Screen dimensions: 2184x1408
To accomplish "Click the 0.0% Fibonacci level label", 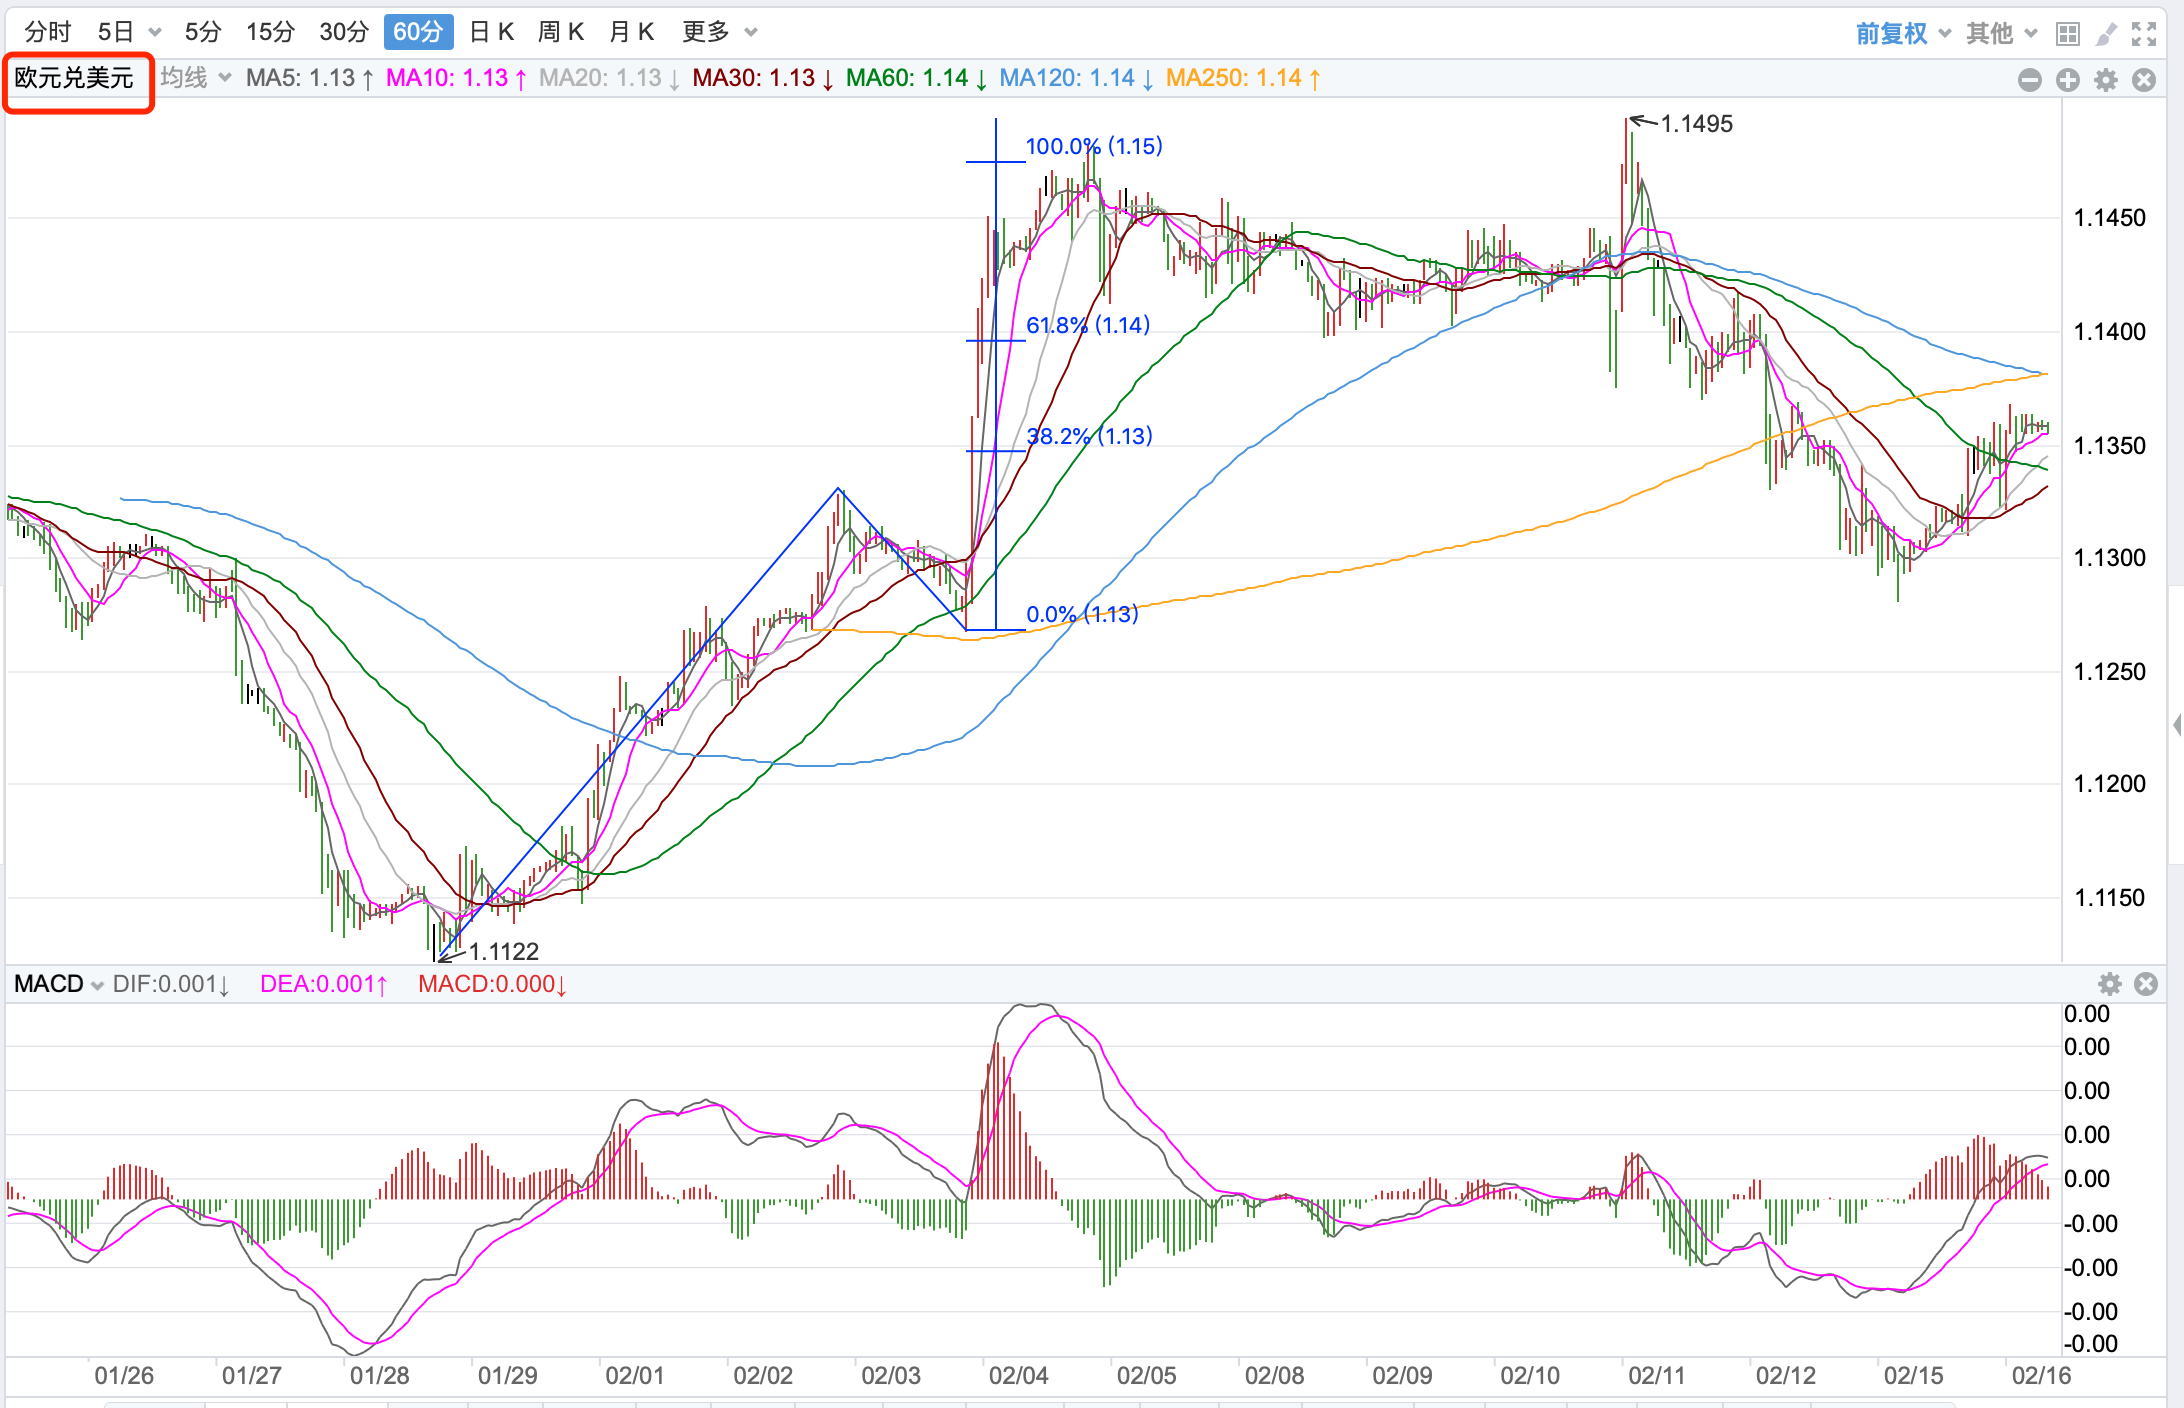I will click(x=1082, y=614).
